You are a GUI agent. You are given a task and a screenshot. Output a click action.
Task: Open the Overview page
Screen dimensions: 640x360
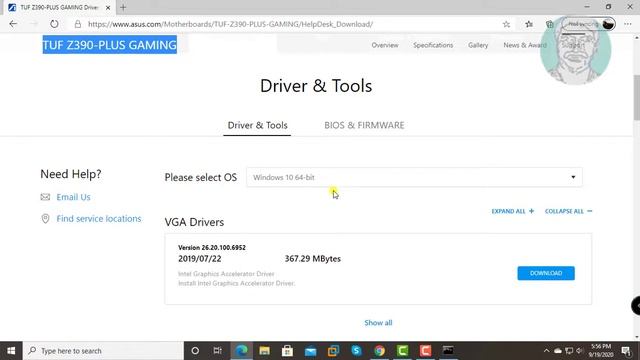click(x=385, y=45)
